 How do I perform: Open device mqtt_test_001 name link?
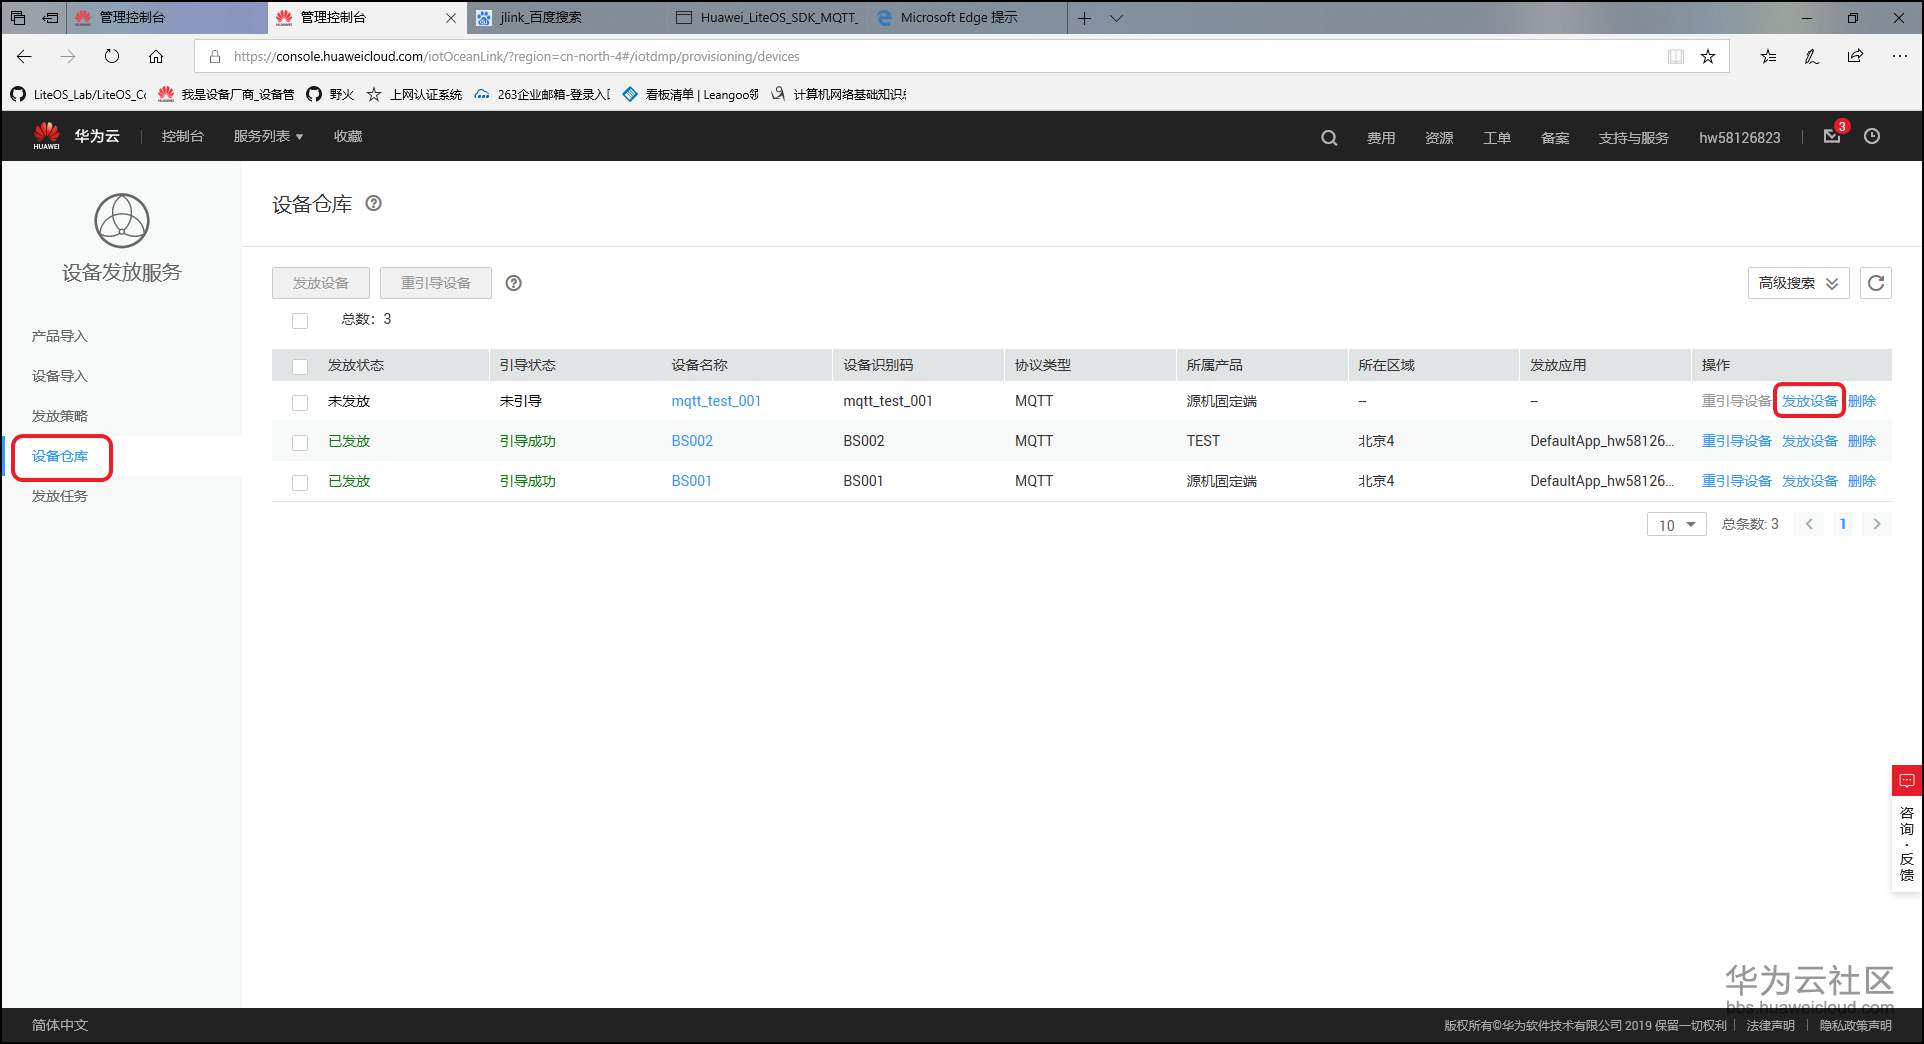tap(716, 401)
